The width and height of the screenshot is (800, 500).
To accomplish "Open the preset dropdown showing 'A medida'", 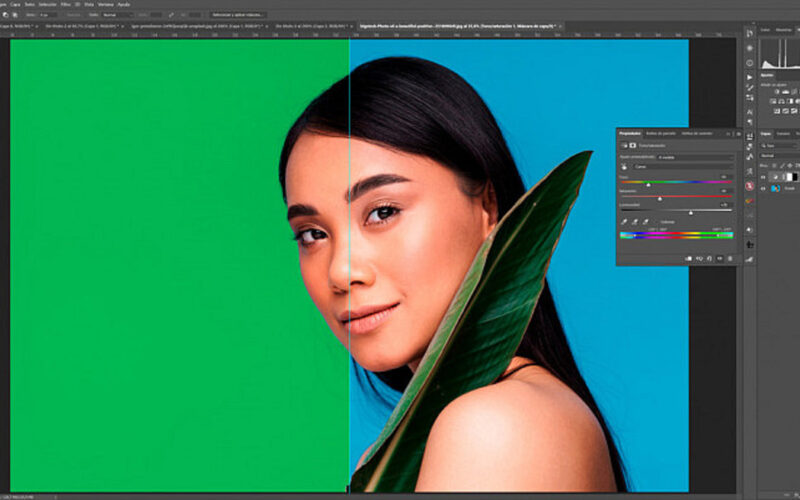I will pyautogui.click(x=696, y=158).
